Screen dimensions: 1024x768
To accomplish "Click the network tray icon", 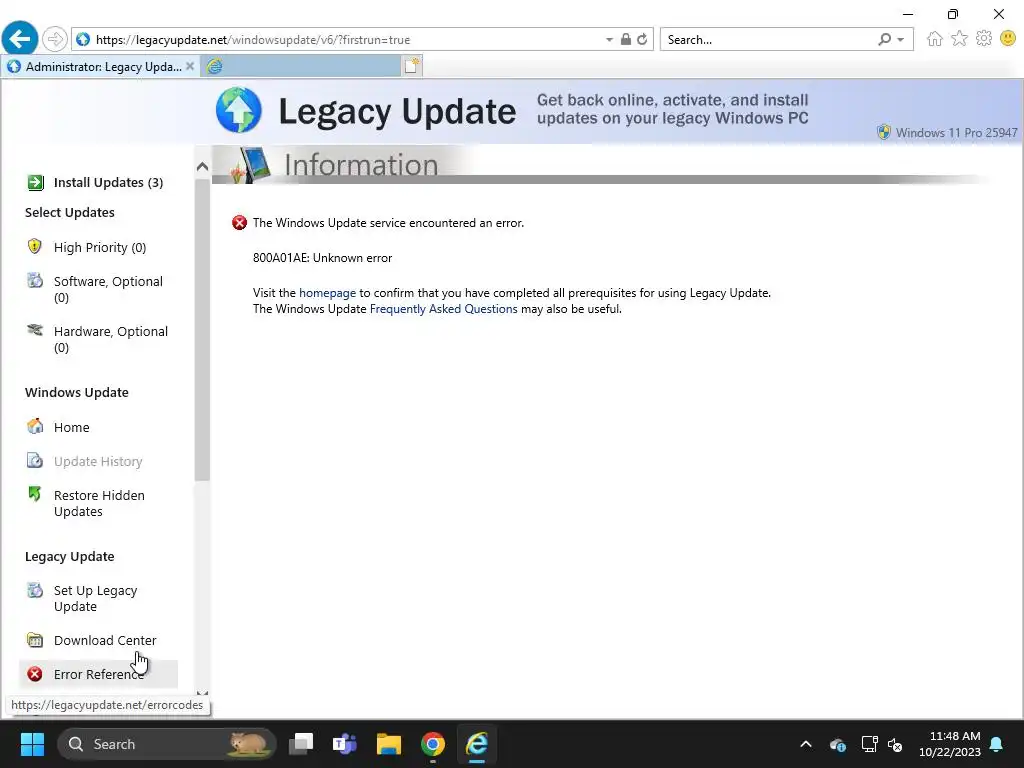I will [869, 744].
